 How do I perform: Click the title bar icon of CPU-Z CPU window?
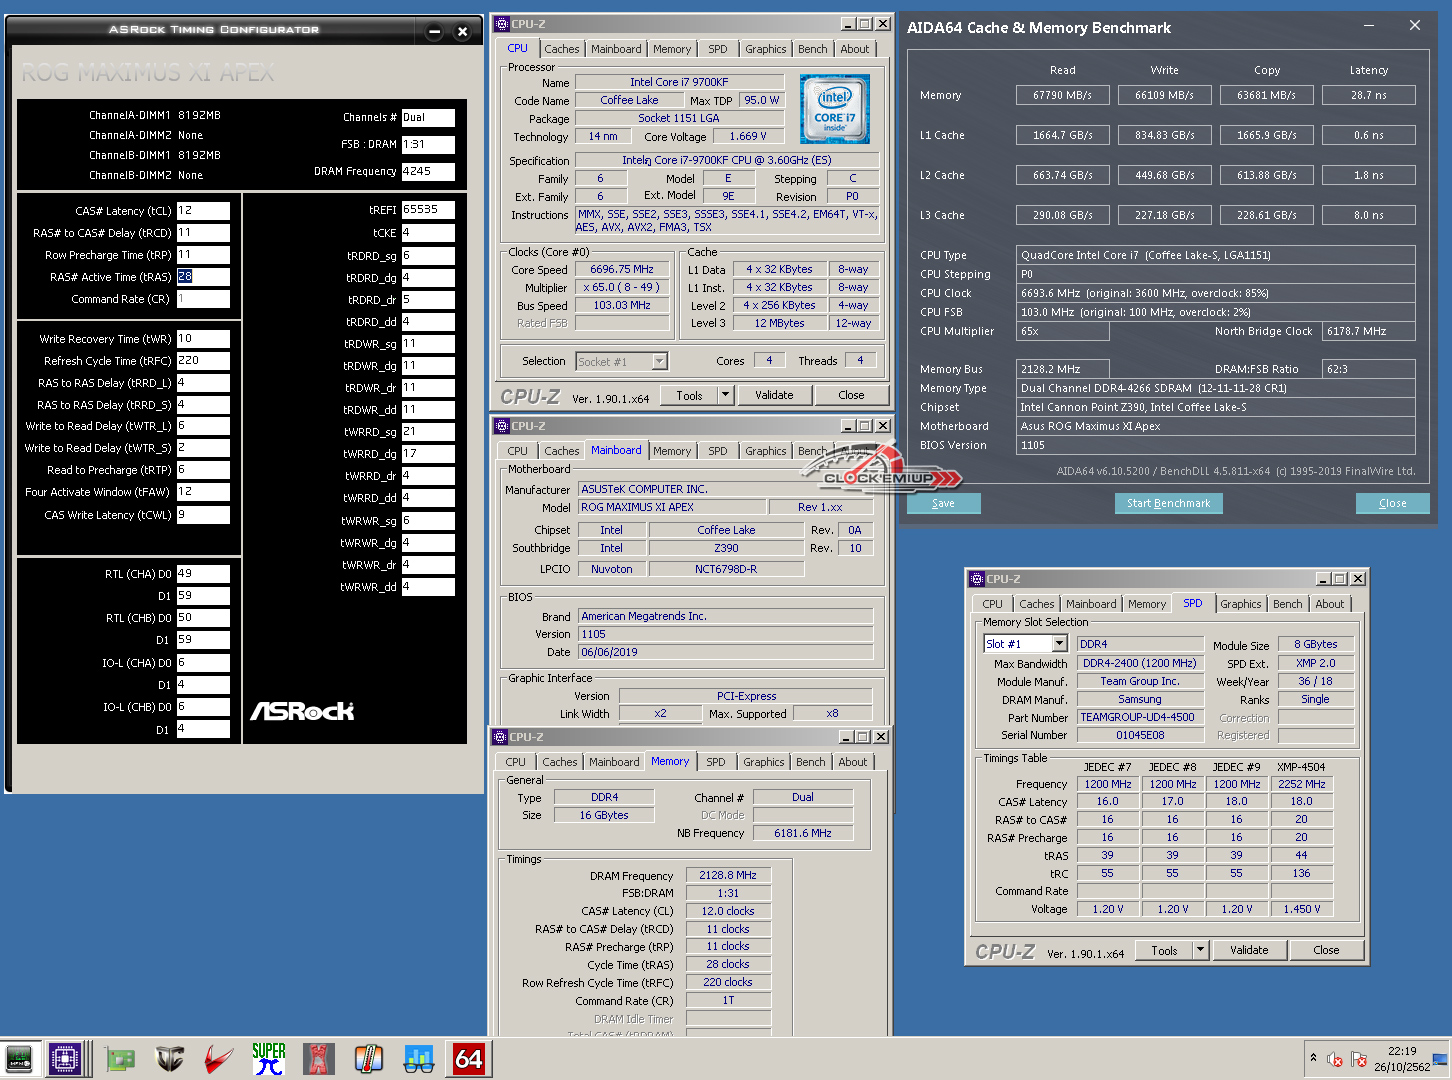(502, 24)
